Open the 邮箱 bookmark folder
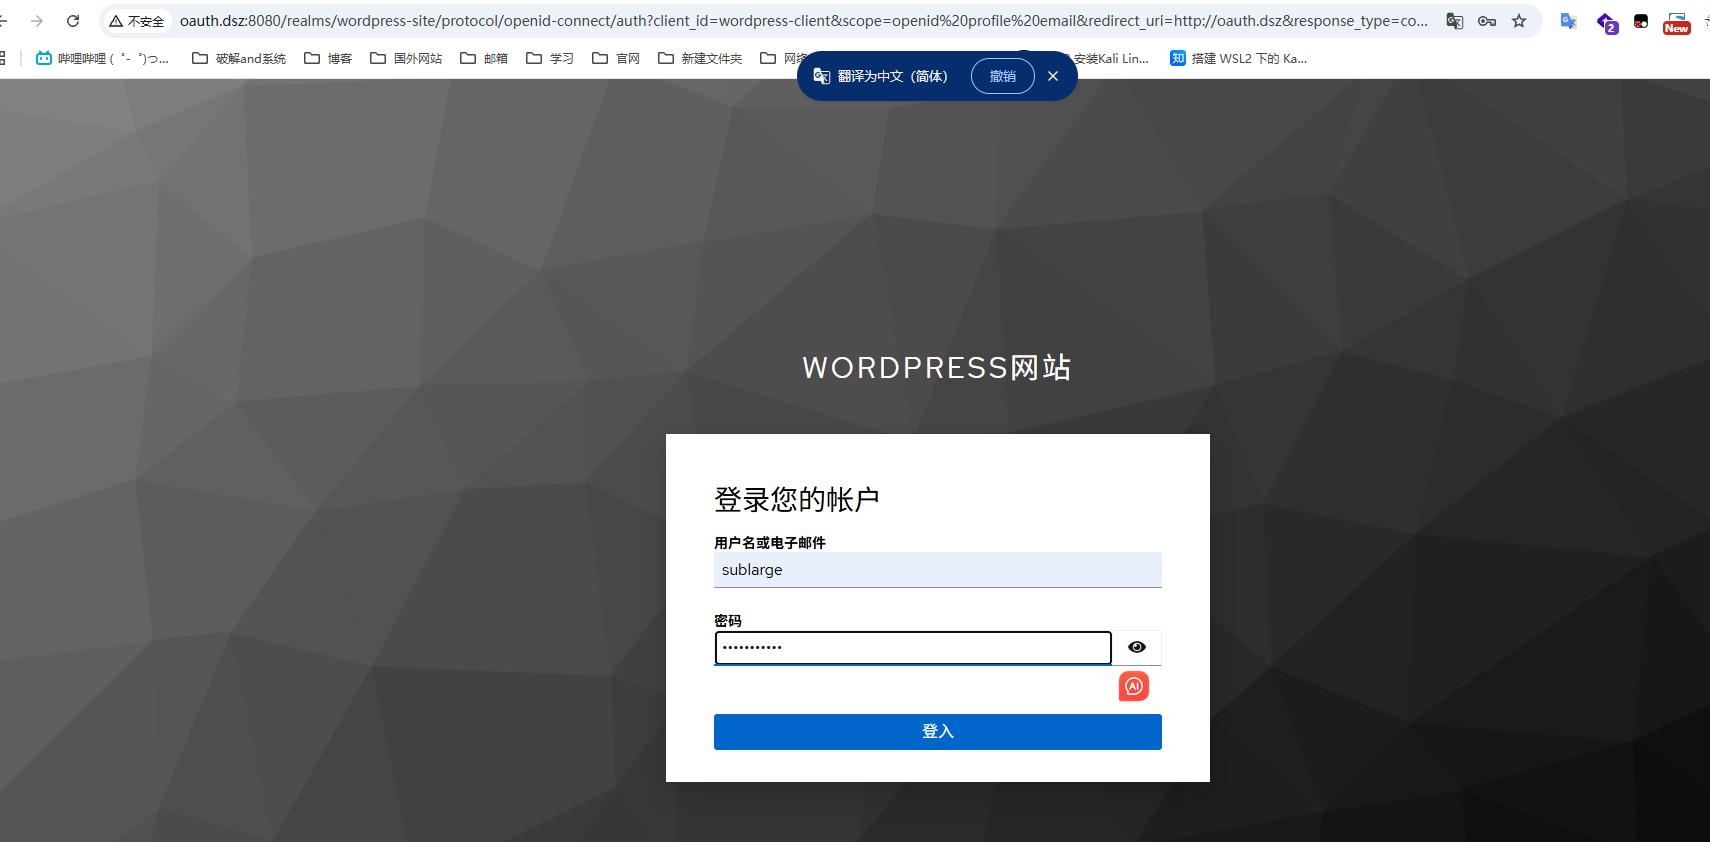The image size is (1710, 842). pos(484,59)
